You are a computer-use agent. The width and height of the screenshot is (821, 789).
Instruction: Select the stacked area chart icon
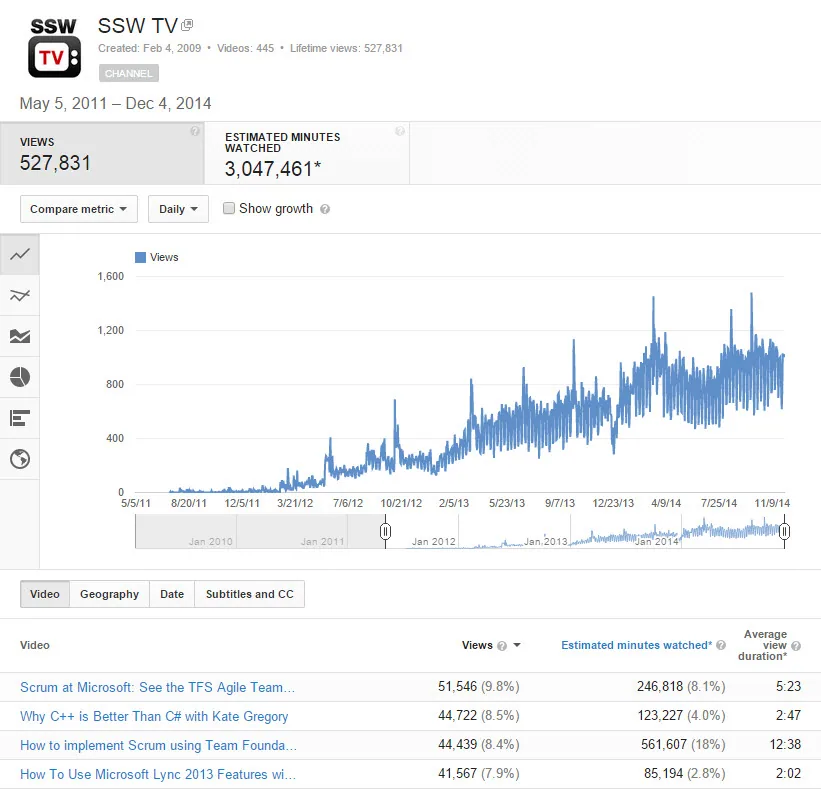click(x=20, y=336)
